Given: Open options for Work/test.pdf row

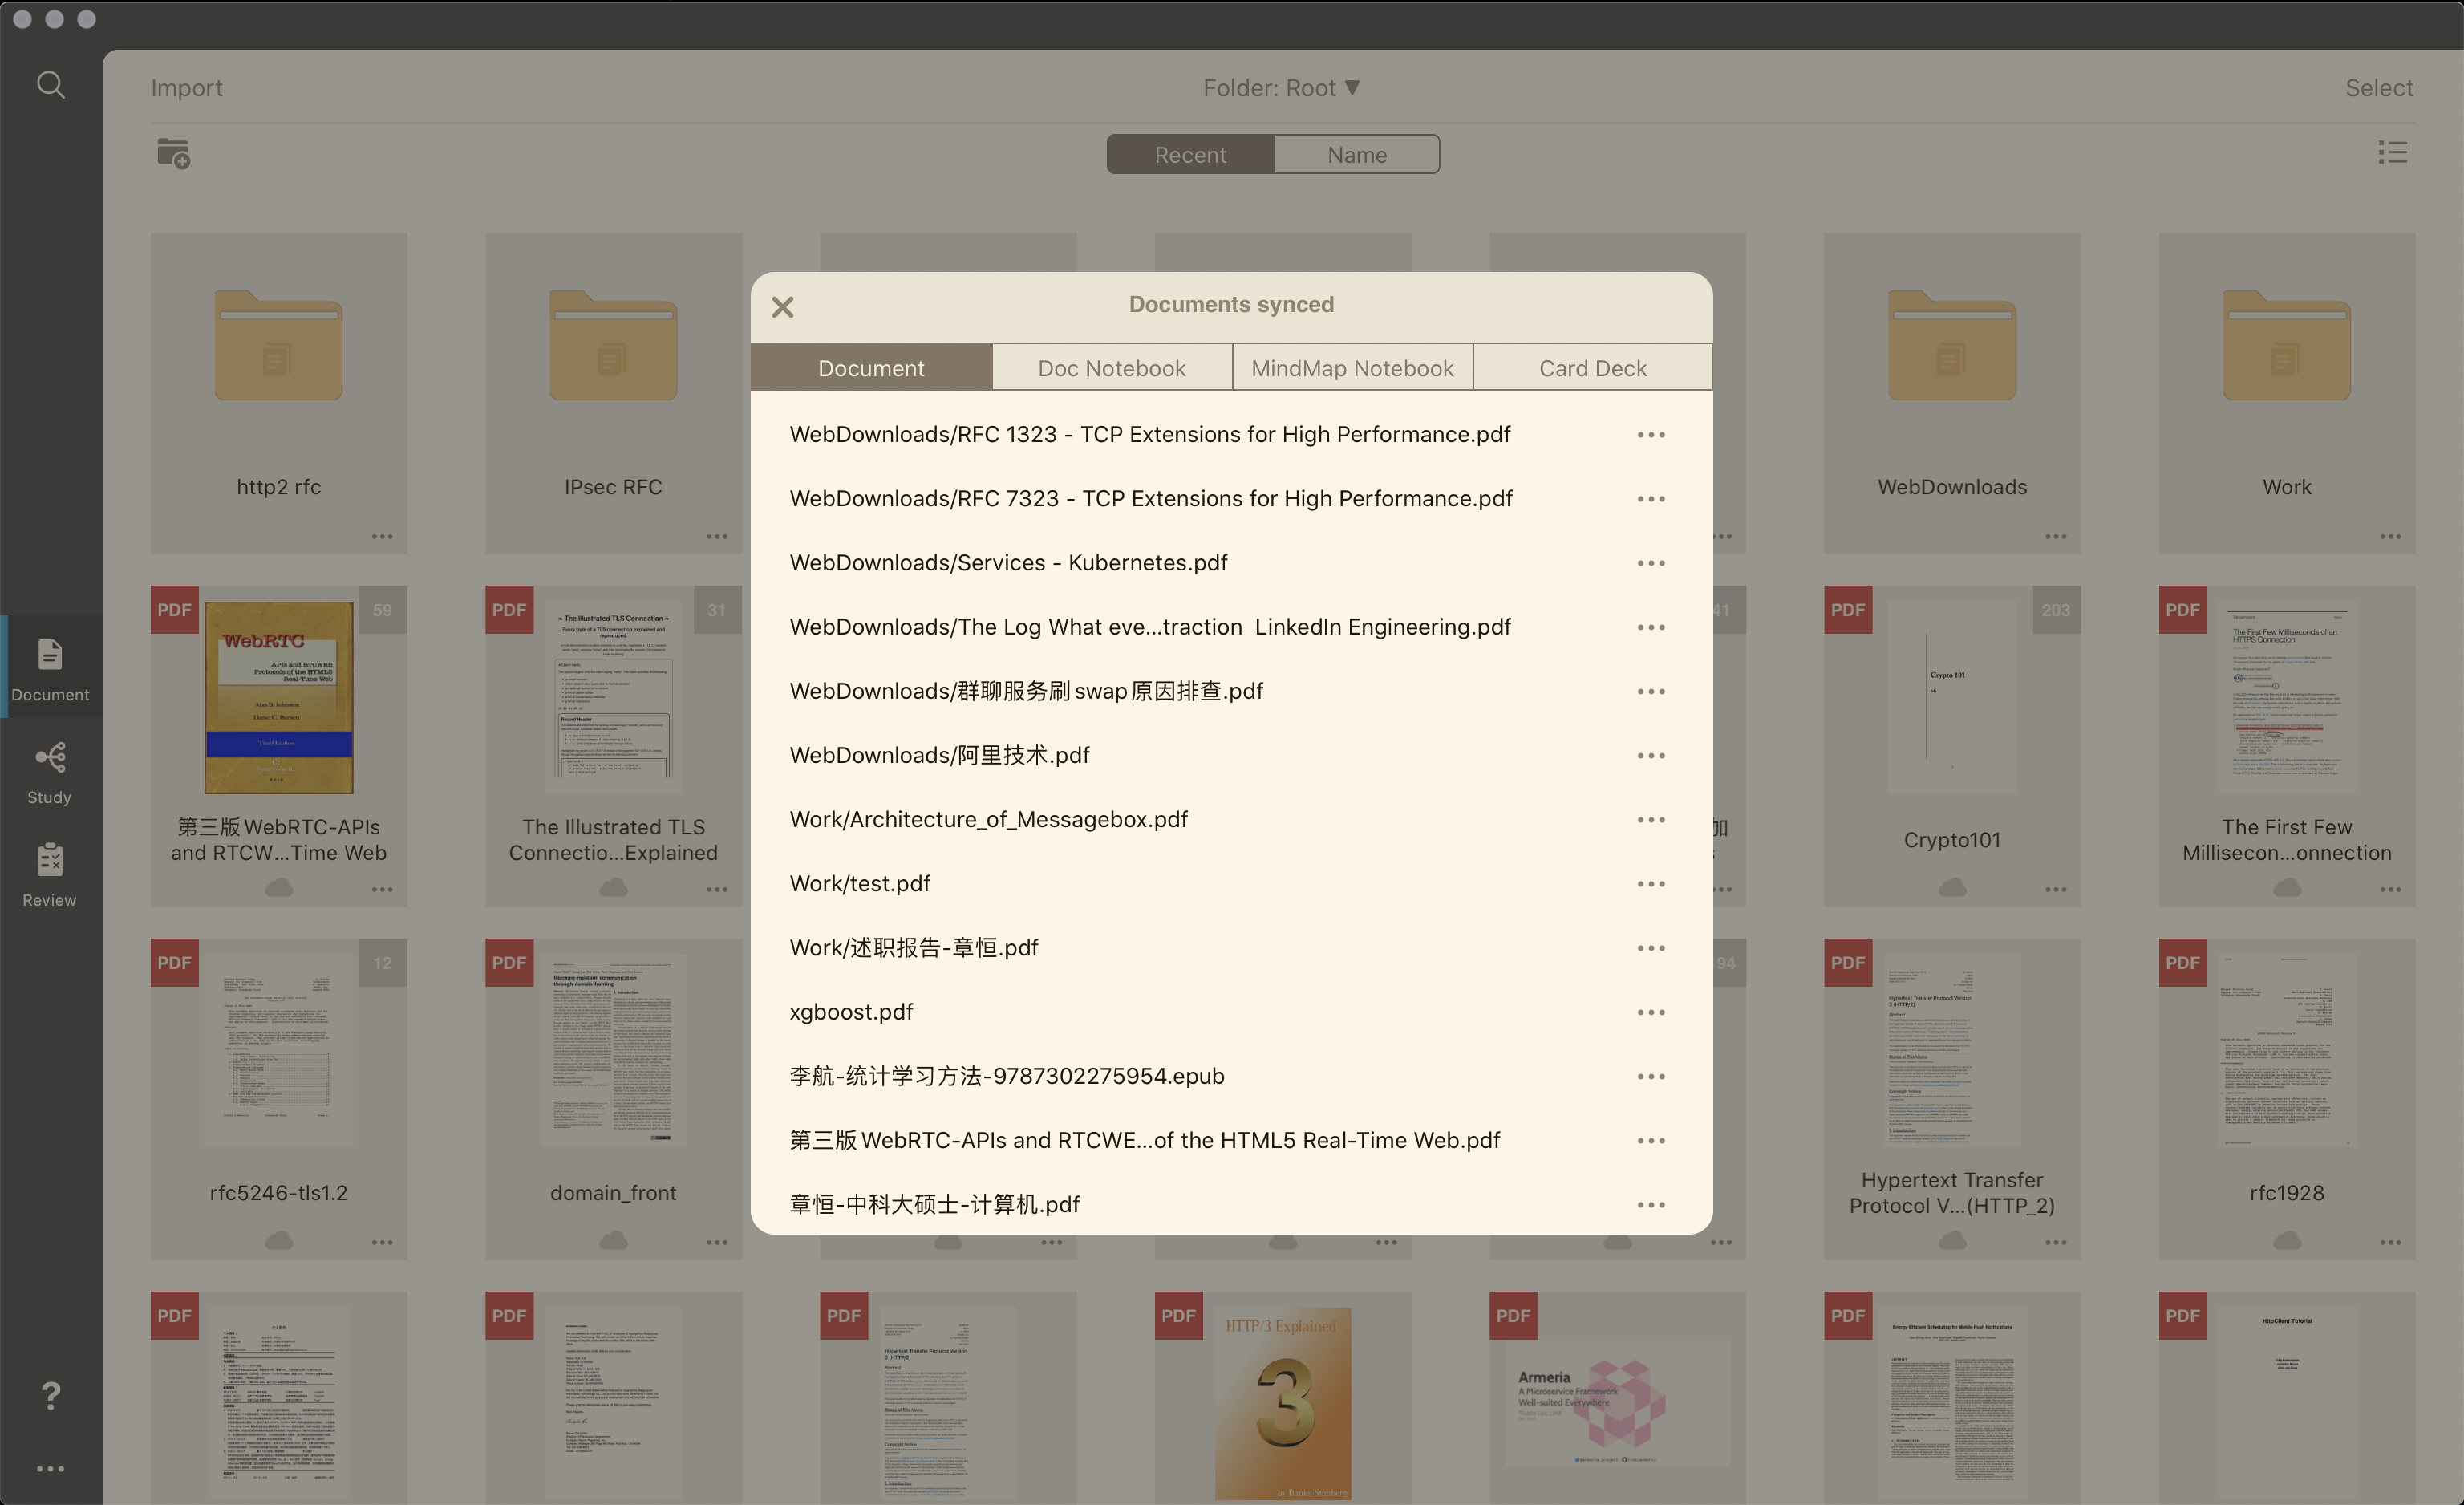Looking at the screenshot, I should 1651,884.
